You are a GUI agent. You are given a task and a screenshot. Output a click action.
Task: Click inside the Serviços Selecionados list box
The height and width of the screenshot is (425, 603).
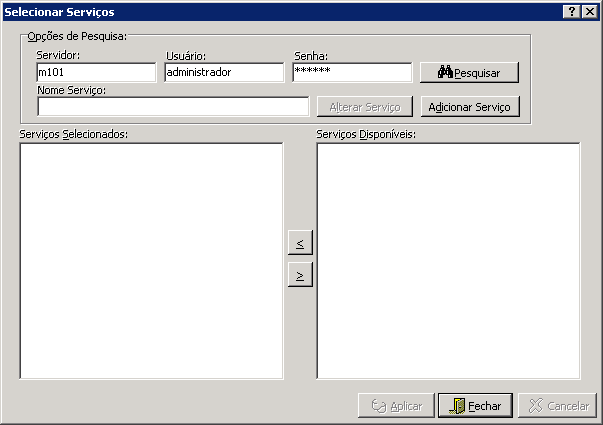tap(151, 260)
